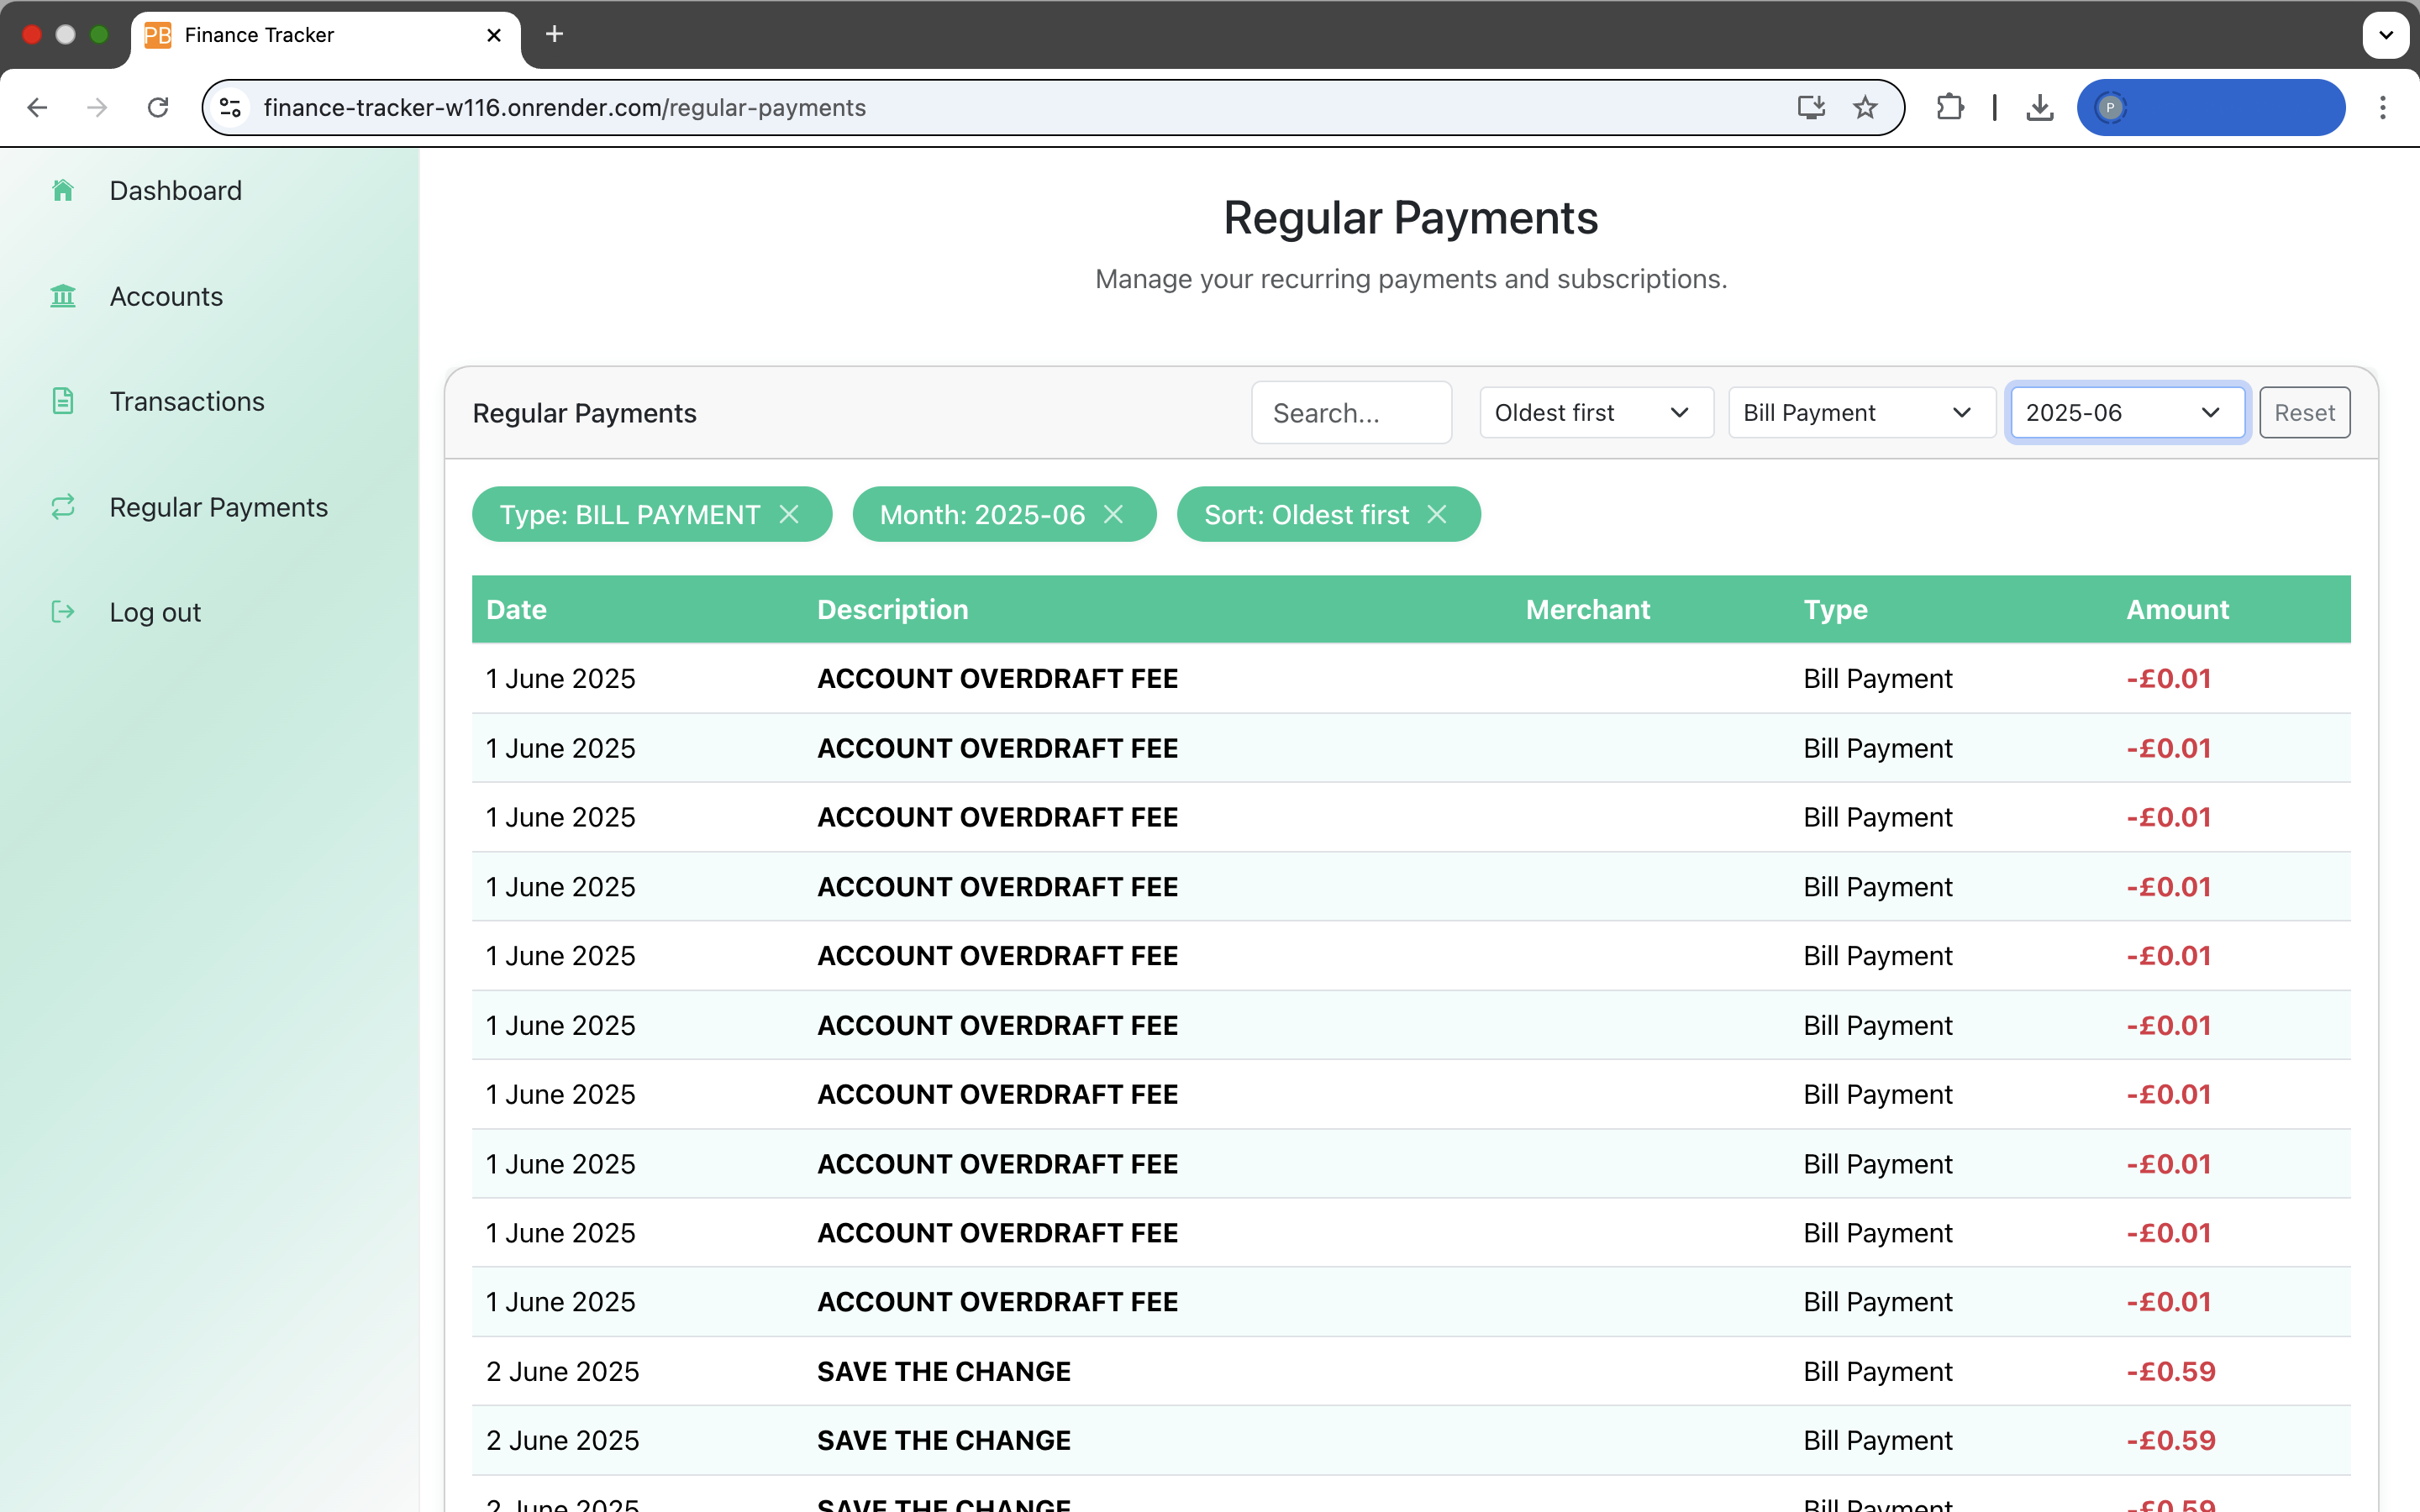Go to Transactions in sidebar
This screenshot has height=1512, width=2420.
[187, 401]
